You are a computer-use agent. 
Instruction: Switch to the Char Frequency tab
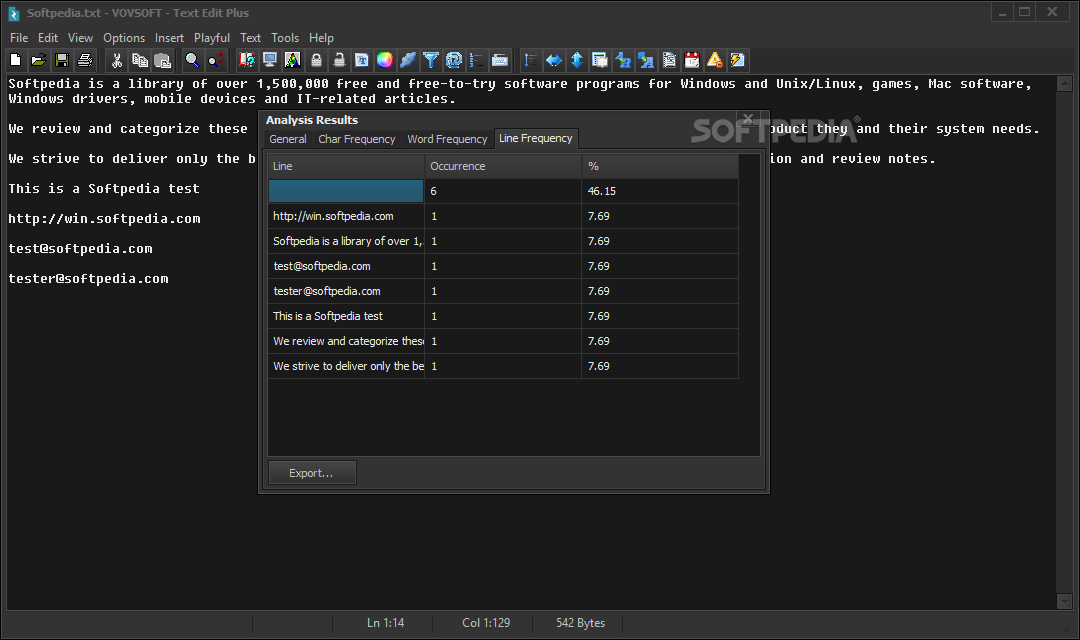[357, 139]
